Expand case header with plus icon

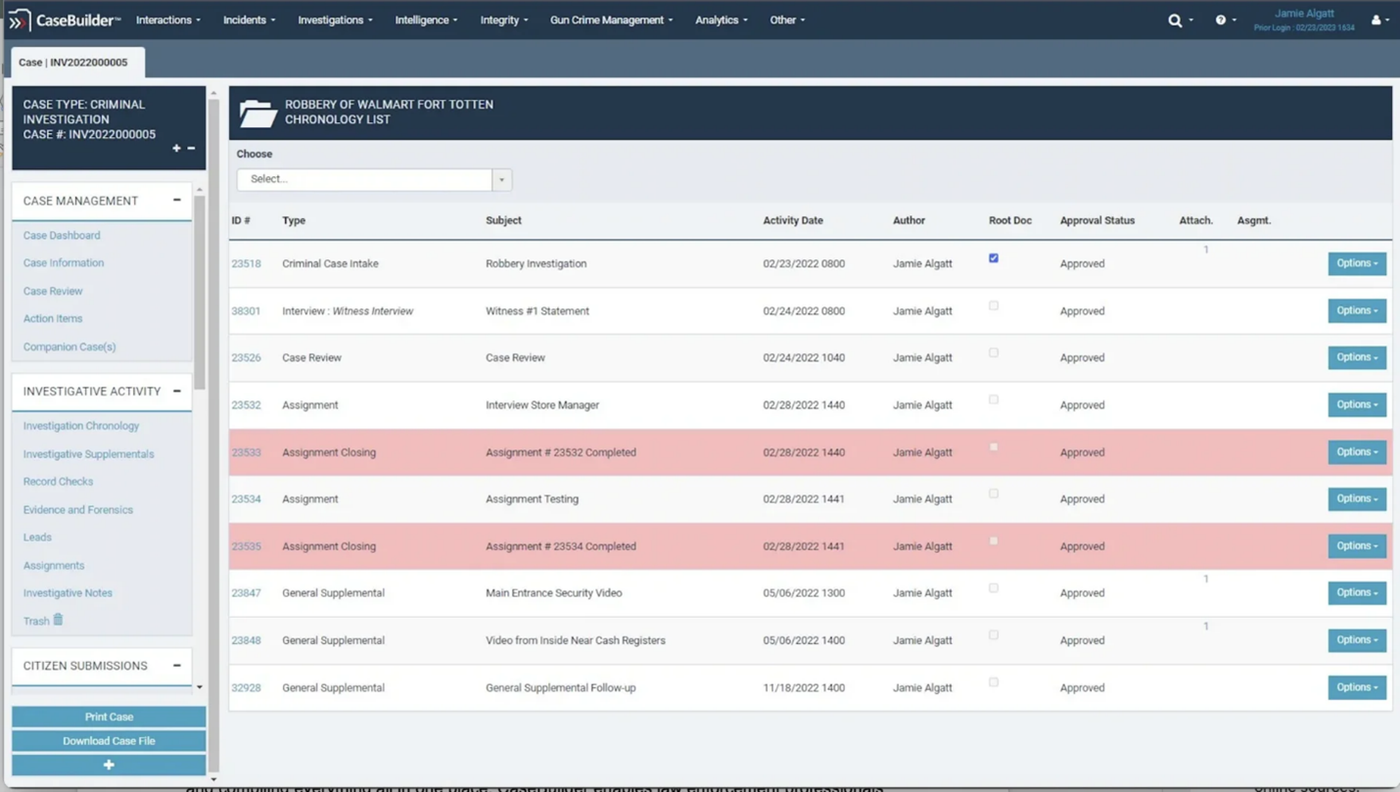[177, 148]
